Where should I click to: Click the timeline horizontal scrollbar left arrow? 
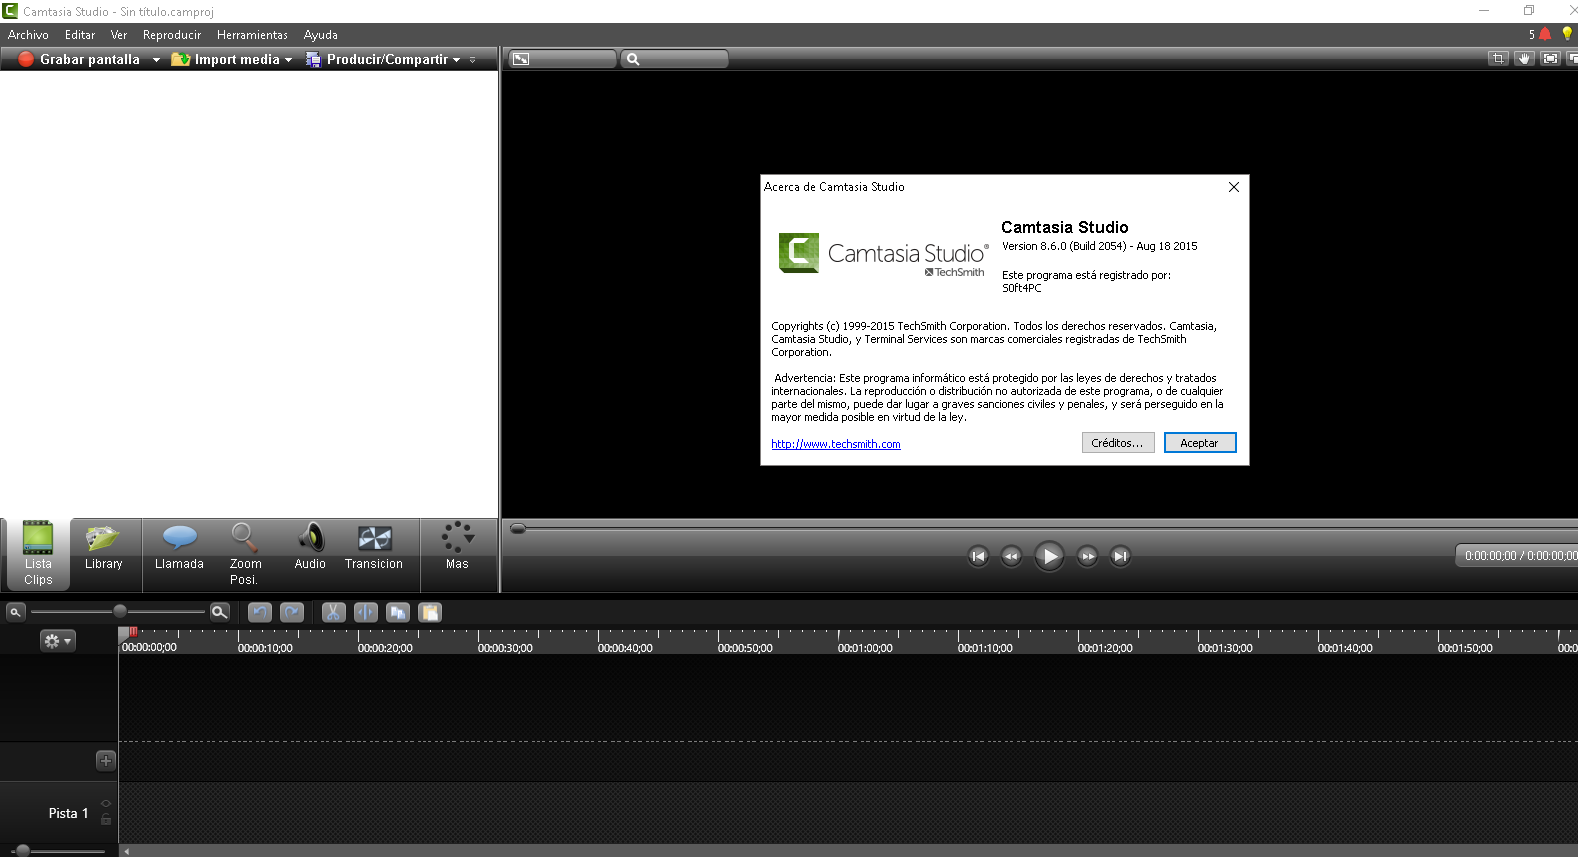pos(126,852)
